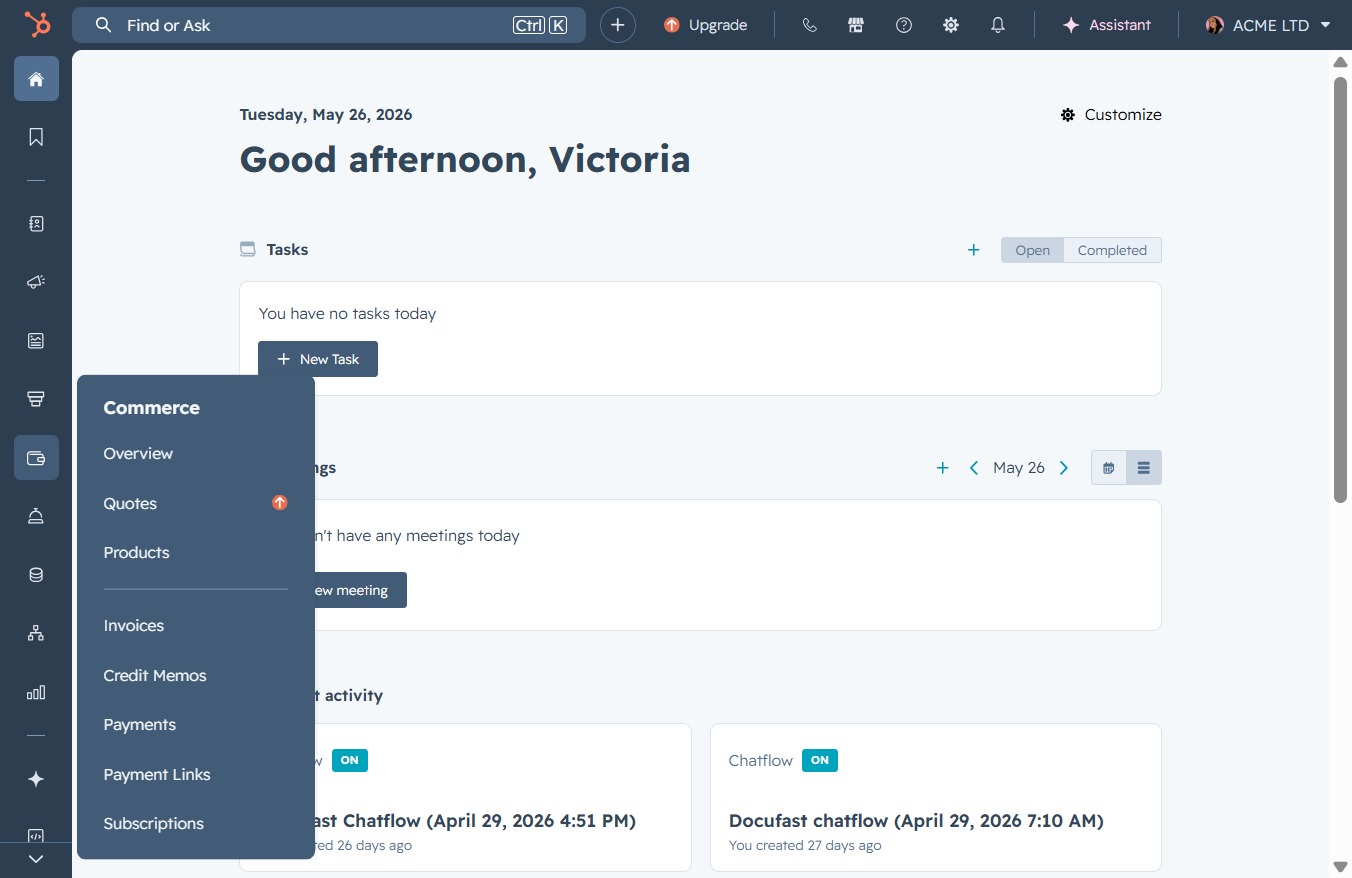Click the vertical scrollbar thumb
Image resolution: width=1352 pixels, height=878 pixels.
click(1341, 289)
